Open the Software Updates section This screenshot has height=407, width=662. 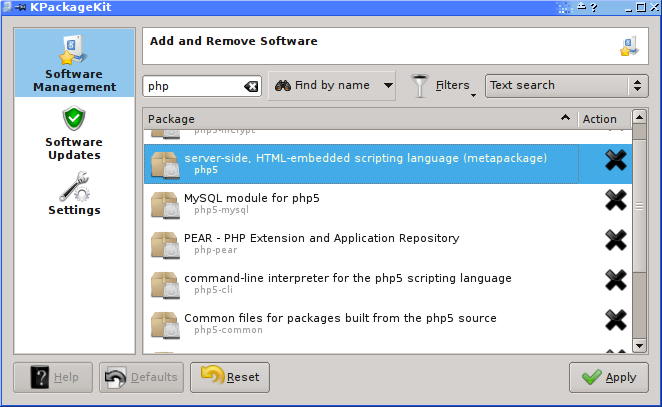click(x=74, y=133)
